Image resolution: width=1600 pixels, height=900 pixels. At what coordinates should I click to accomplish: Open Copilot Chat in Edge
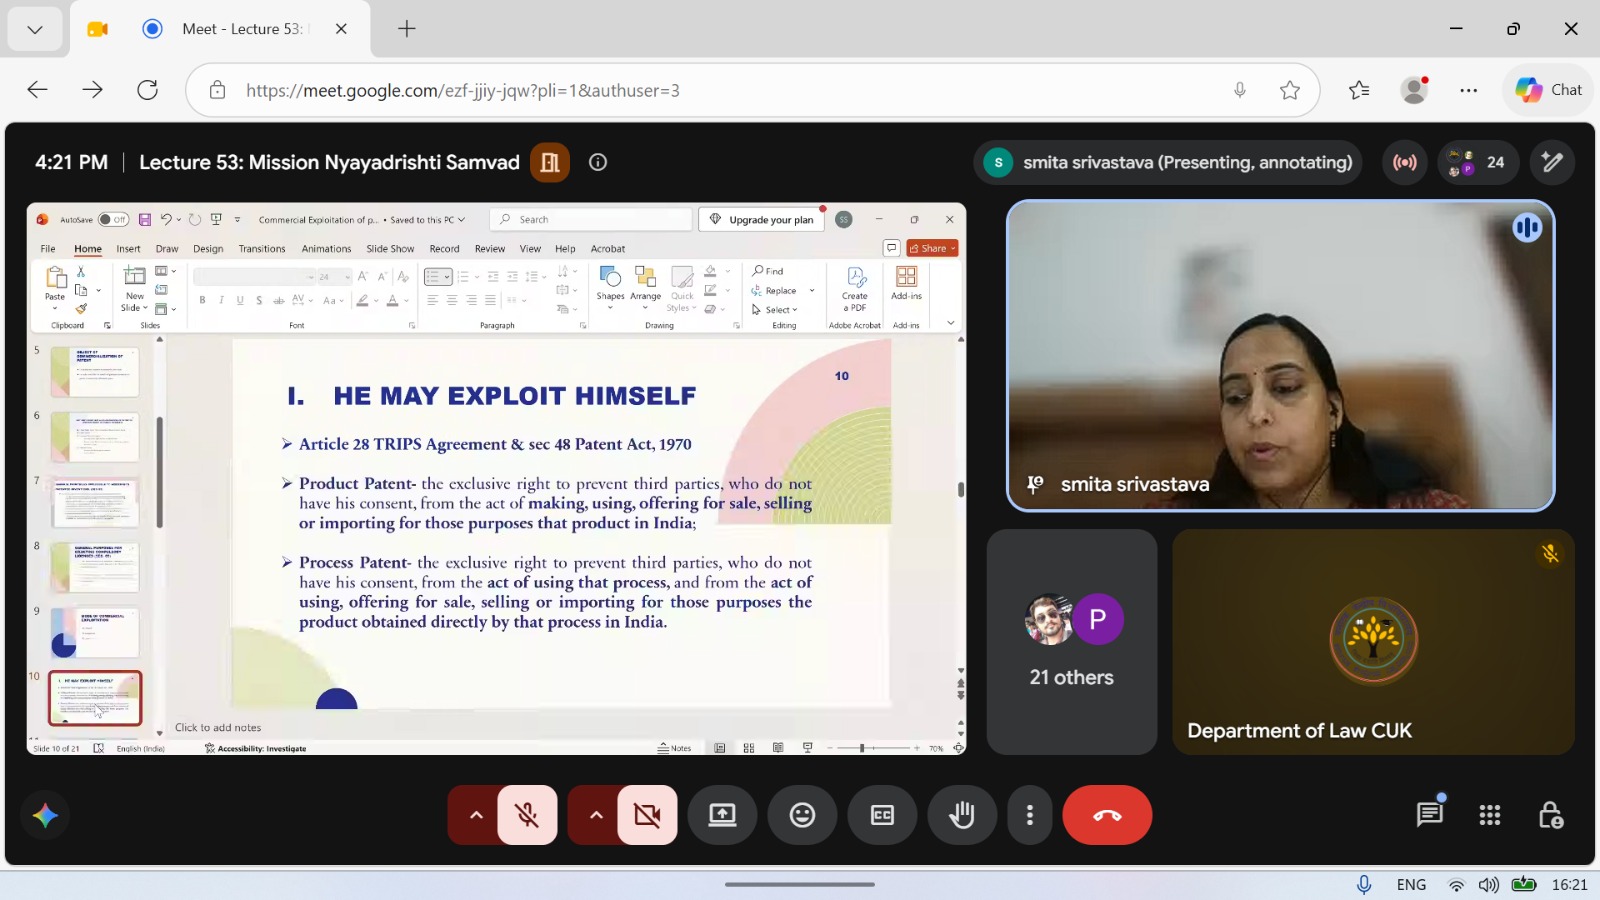click(1549, 90)
